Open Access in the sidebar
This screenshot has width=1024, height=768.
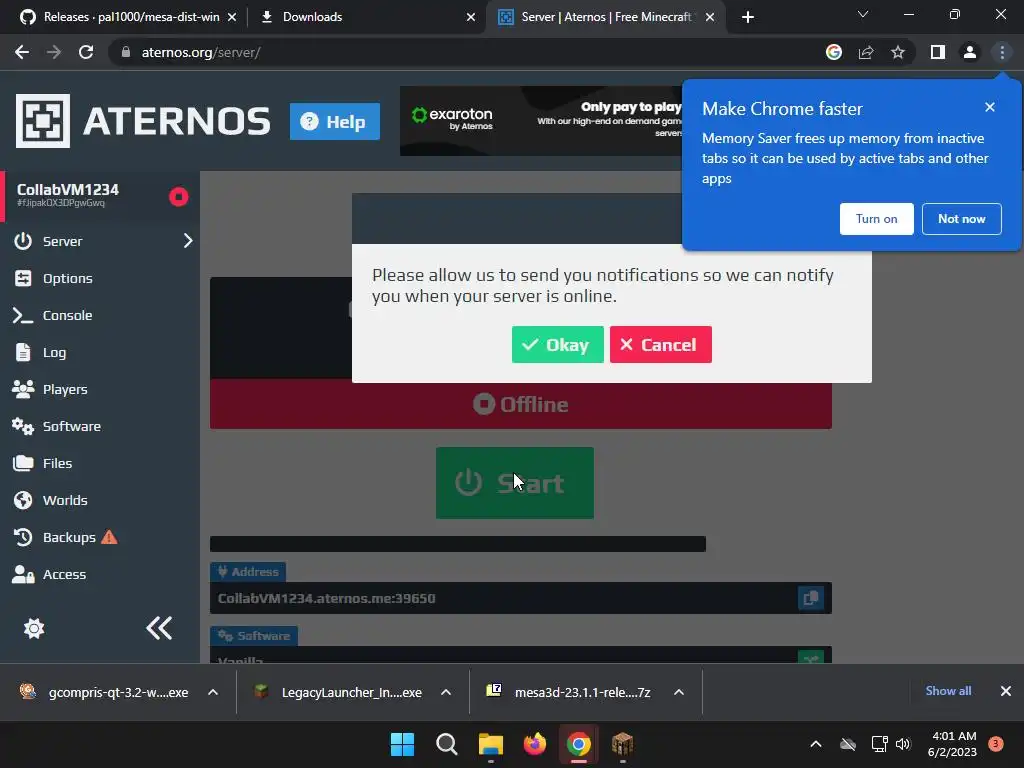64,575
